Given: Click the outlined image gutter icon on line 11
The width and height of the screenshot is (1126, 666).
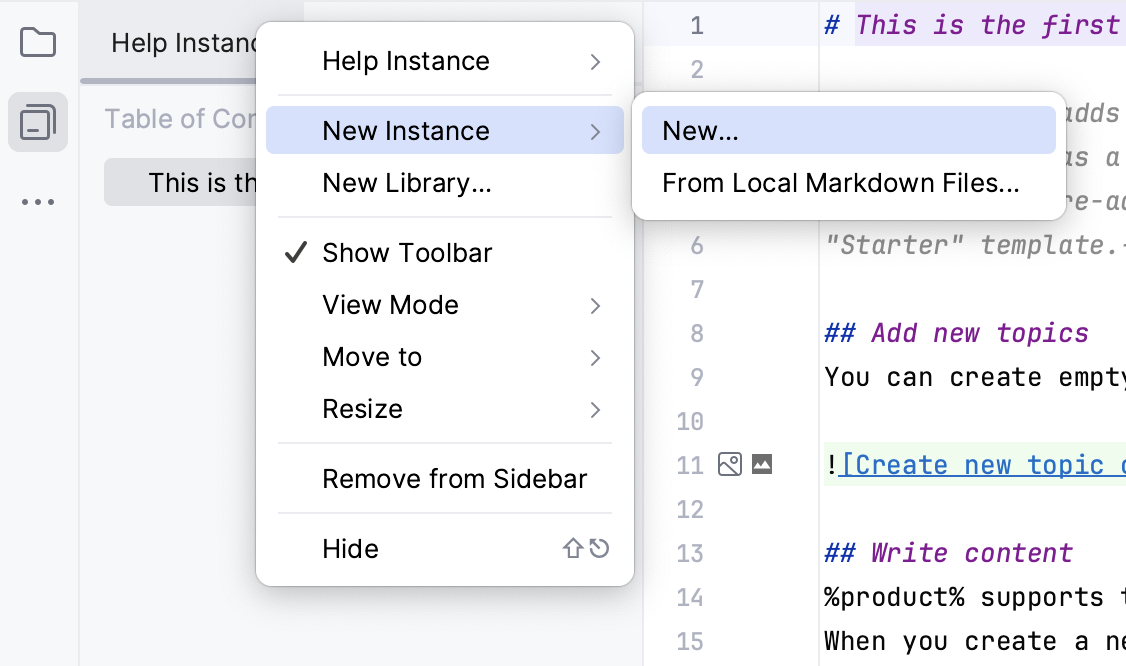Looking at the screenshot, I should [730, 465].
